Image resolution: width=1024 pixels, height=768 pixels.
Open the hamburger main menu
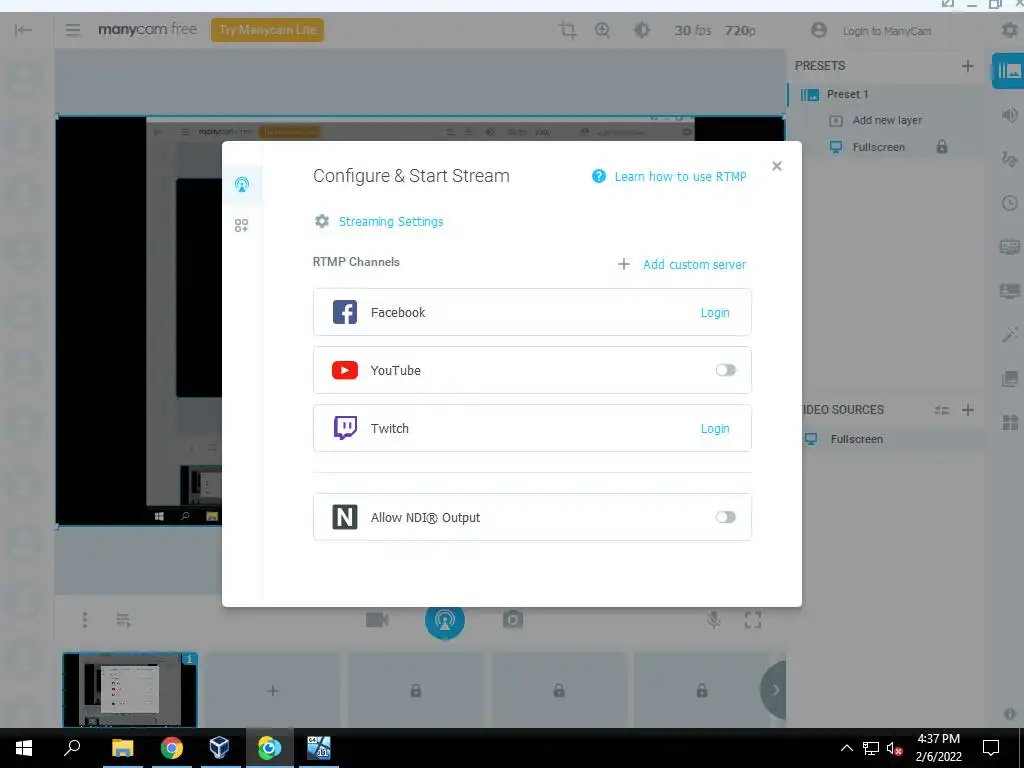pyautogui.click(x=72, y=30)
